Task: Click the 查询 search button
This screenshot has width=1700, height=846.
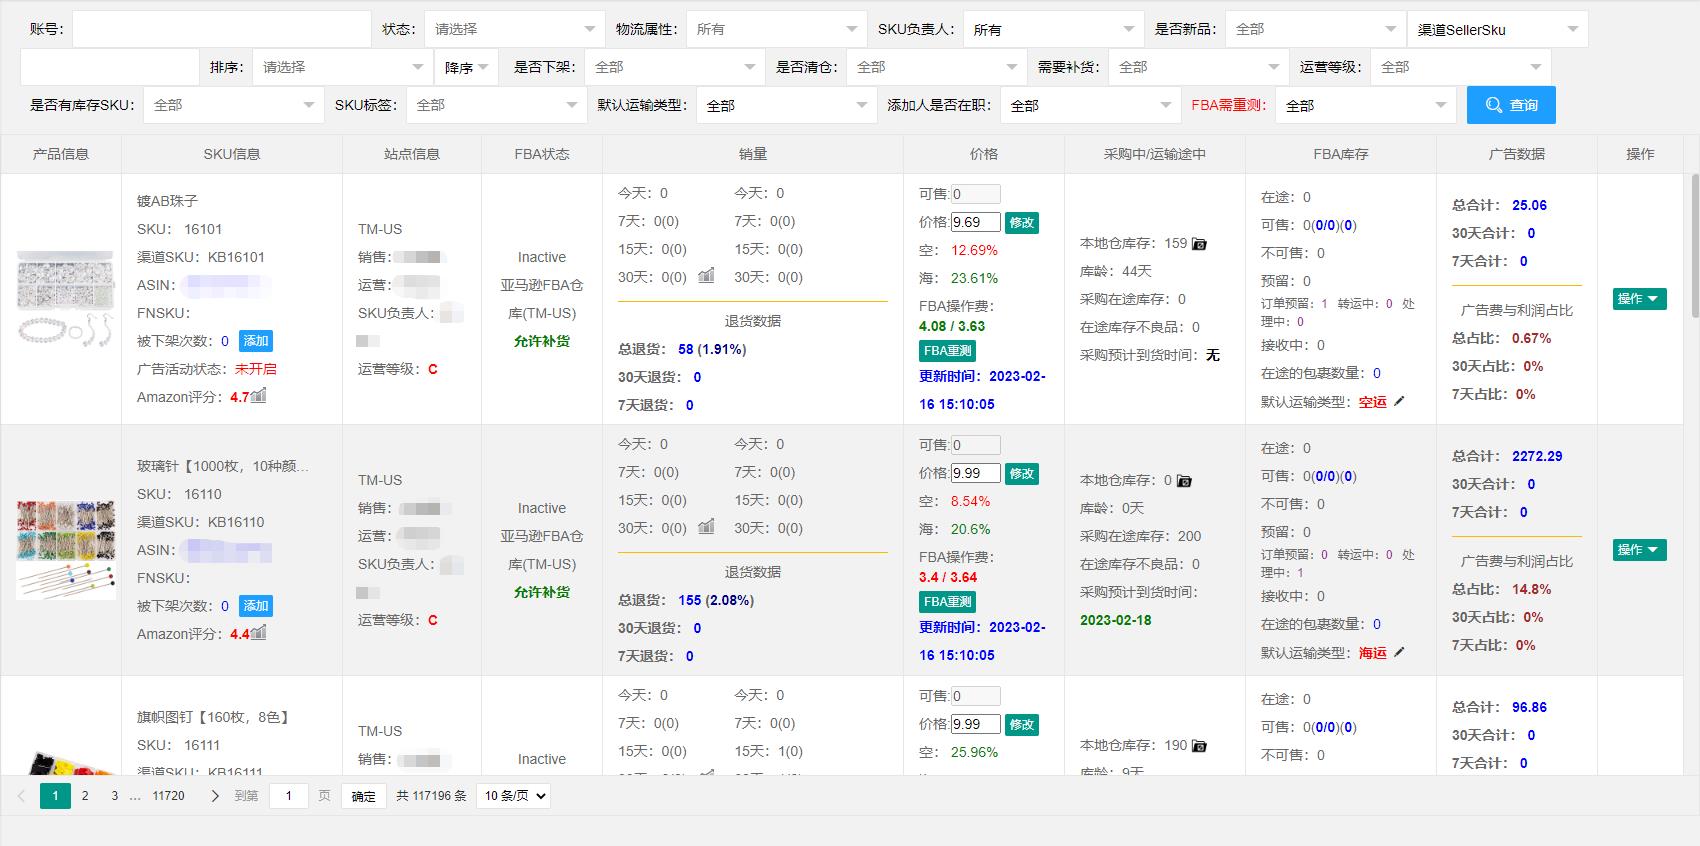Action: (1511, 105)
